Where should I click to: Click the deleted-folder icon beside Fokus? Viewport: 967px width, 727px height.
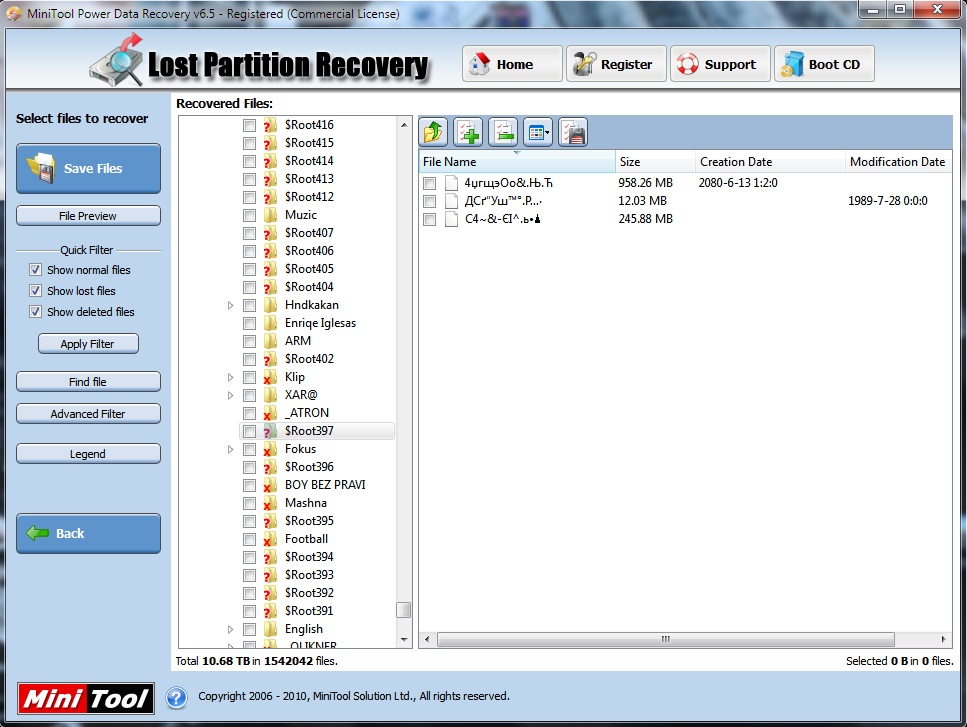[270, 450]
